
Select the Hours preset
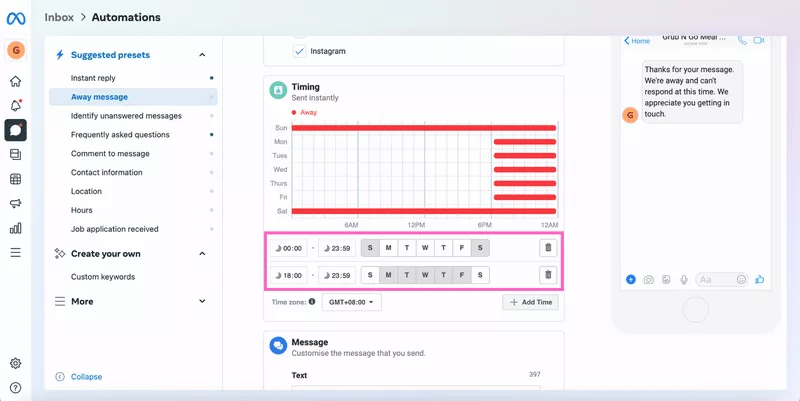[x=133, y=210]
